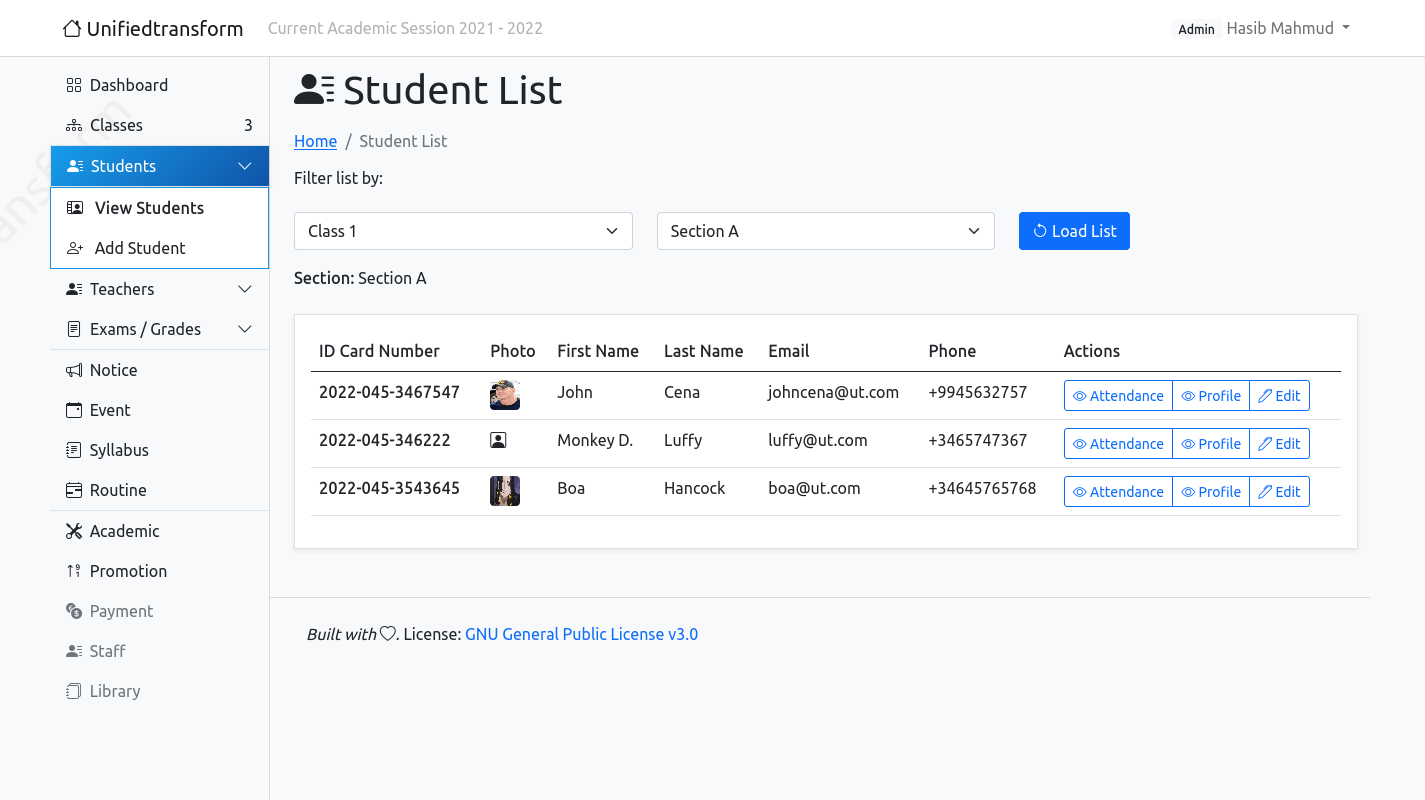Click the Syllabus journal icon

click(74, 450)
